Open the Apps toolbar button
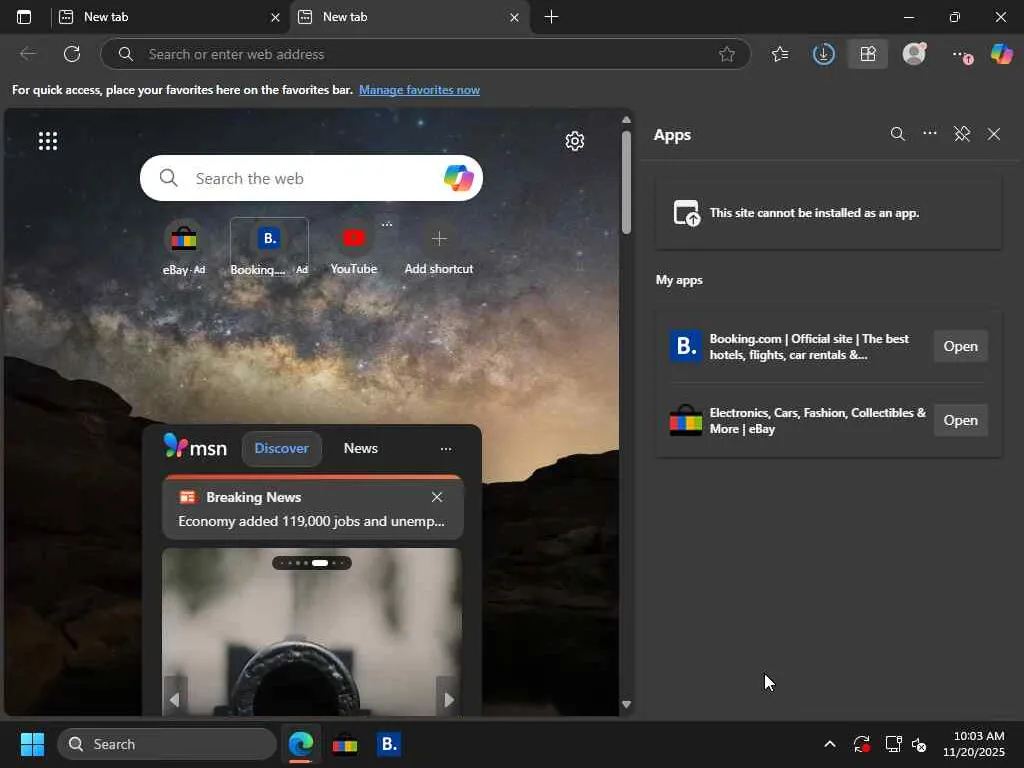Screen dimensions: 1024x768 [867, 54]
